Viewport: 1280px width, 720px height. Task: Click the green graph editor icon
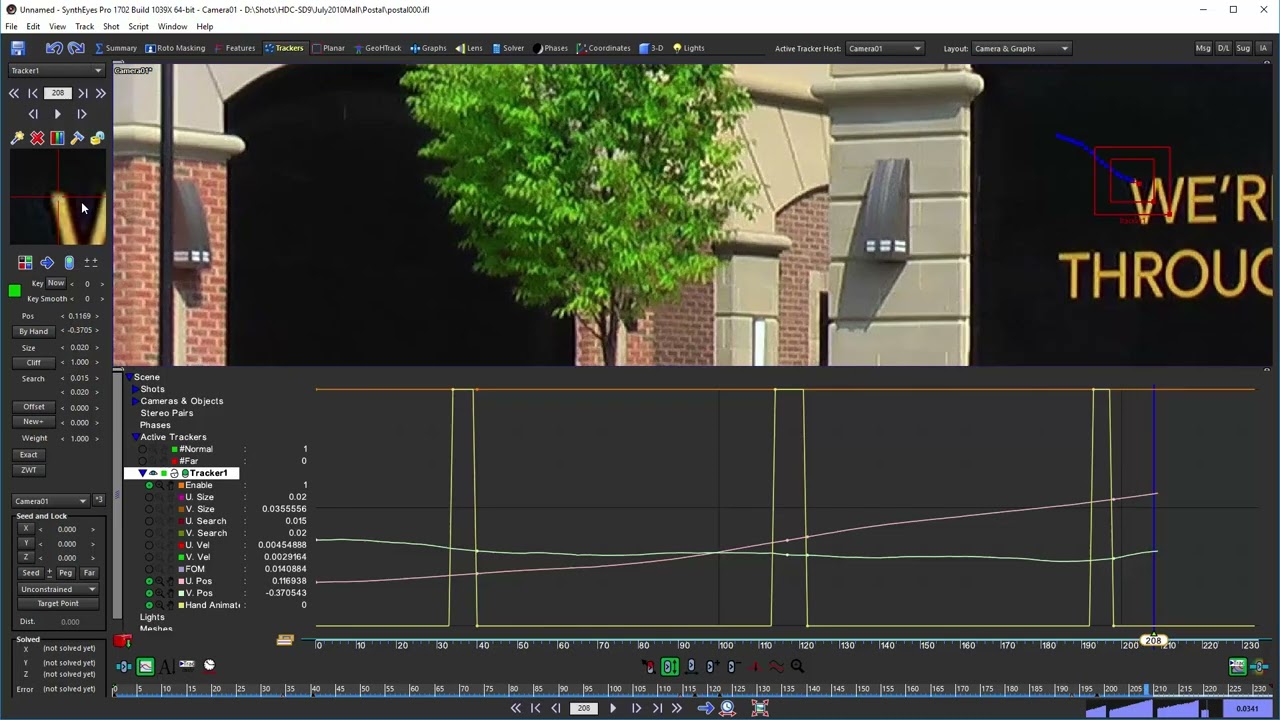point(145,666)
